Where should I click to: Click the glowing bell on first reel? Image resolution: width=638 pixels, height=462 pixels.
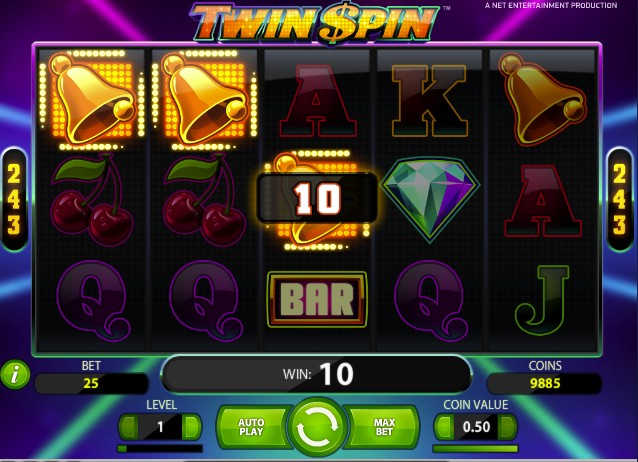92,100
